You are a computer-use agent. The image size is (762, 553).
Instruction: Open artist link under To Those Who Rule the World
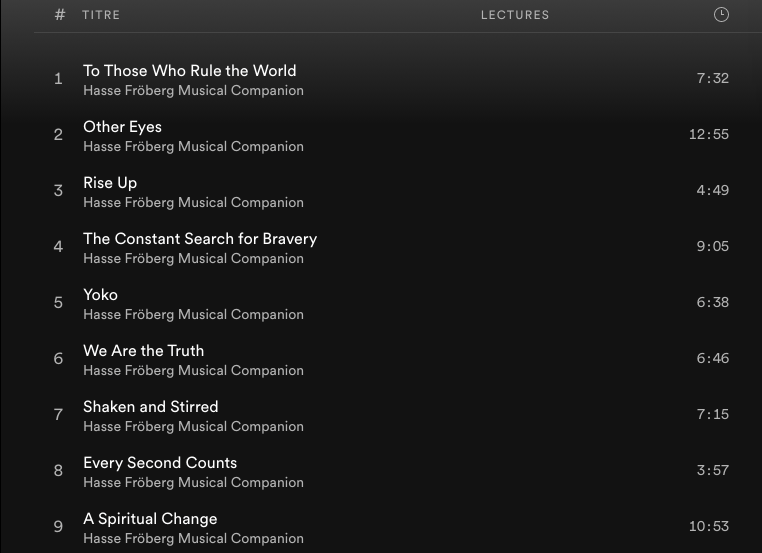click(193, 90)
